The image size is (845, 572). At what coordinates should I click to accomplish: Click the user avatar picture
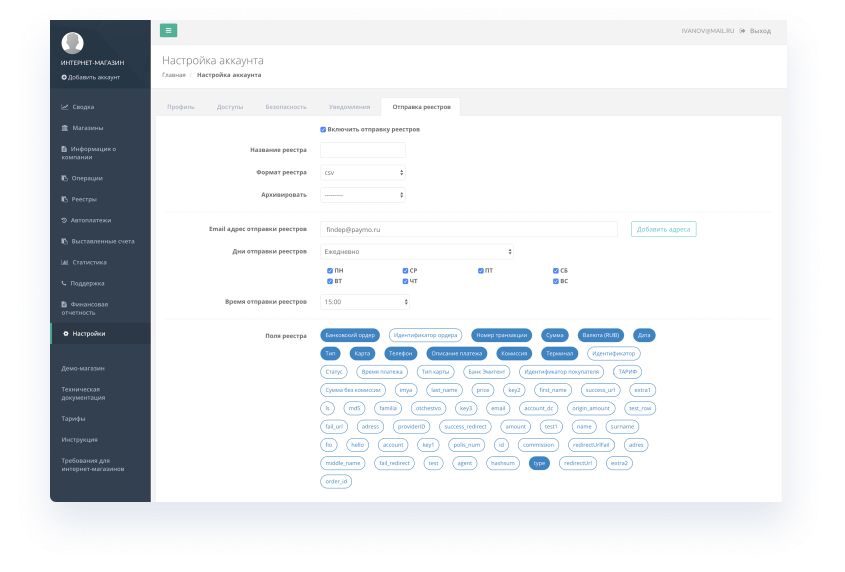72,43
